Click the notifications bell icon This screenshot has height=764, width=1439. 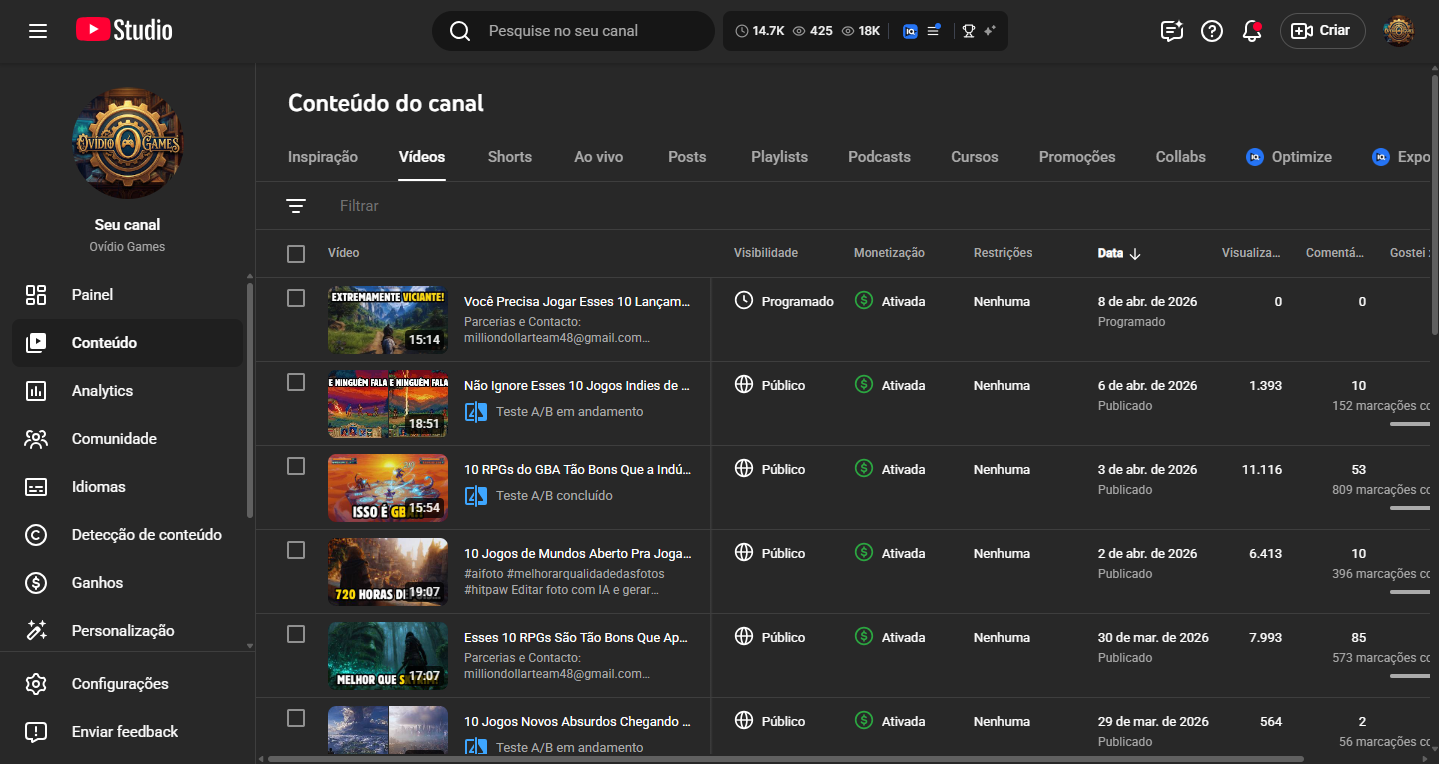point(1251,31)
